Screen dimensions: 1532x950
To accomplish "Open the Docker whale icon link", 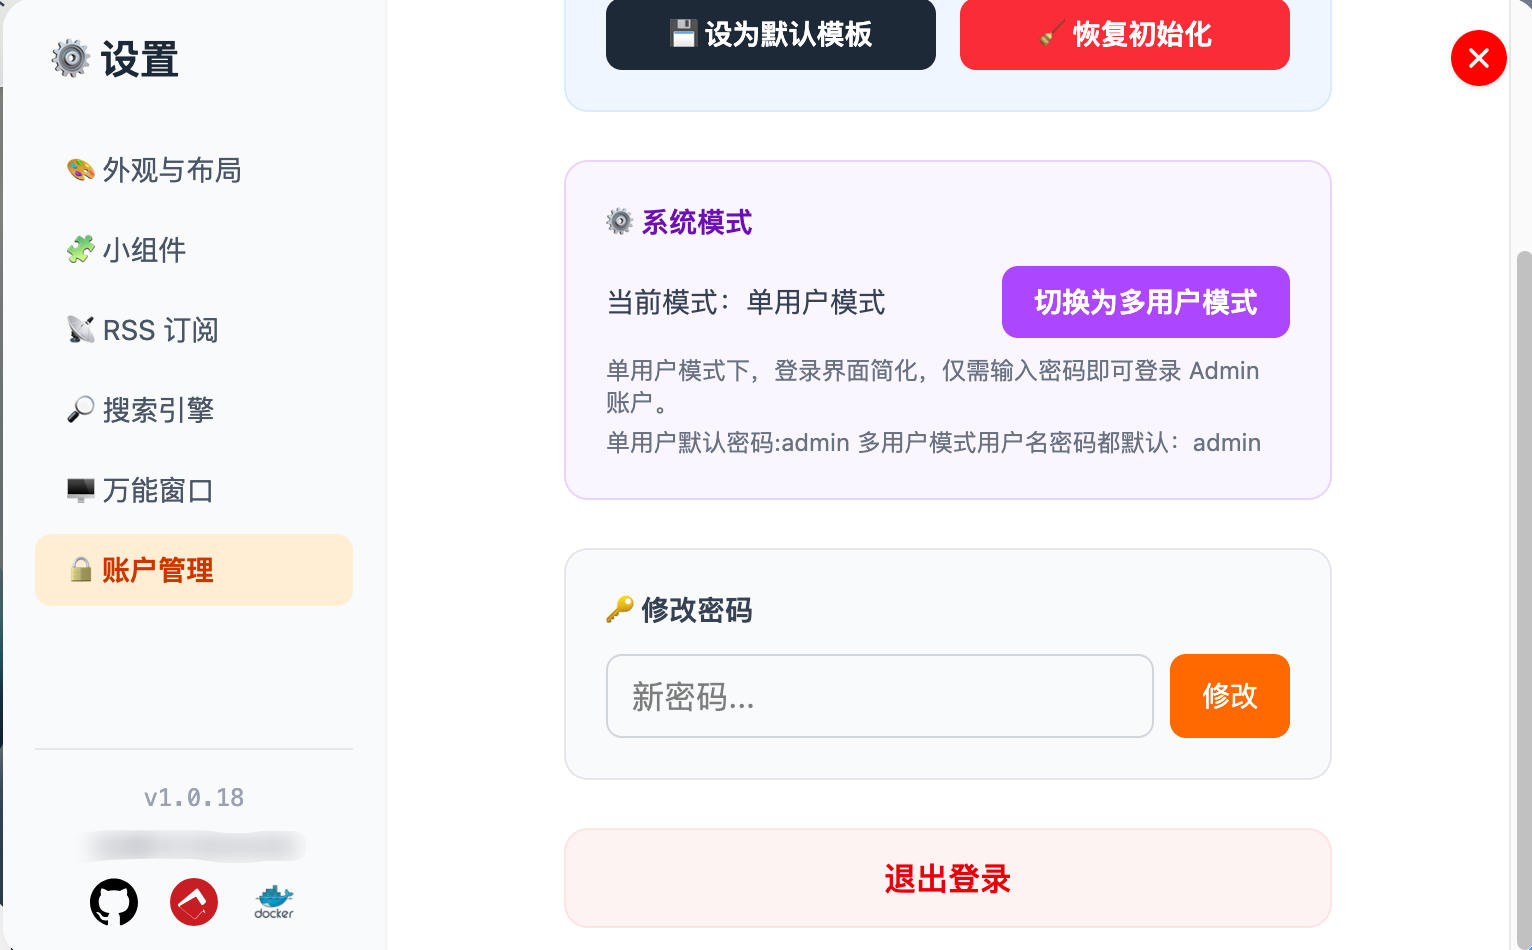I will (274, 902).
